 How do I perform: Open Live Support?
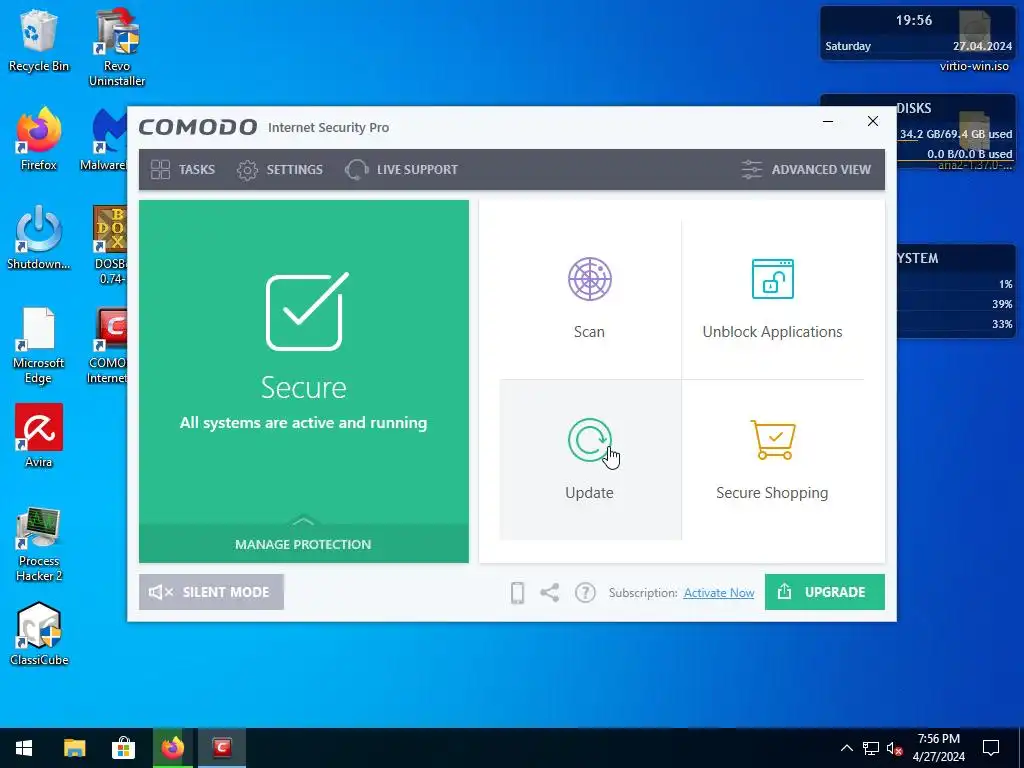pyautogui.click(x=401, y=170)
